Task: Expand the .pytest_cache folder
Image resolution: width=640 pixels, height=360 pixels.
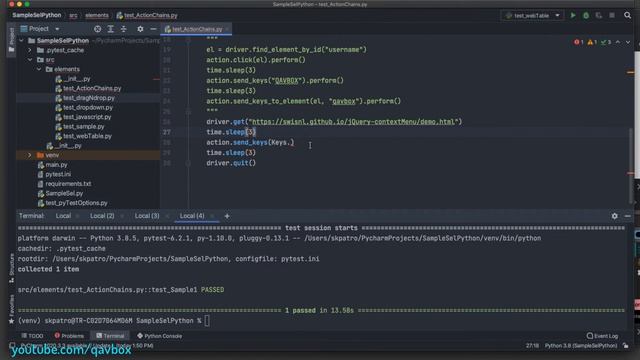Action: (x=30, y=50)
